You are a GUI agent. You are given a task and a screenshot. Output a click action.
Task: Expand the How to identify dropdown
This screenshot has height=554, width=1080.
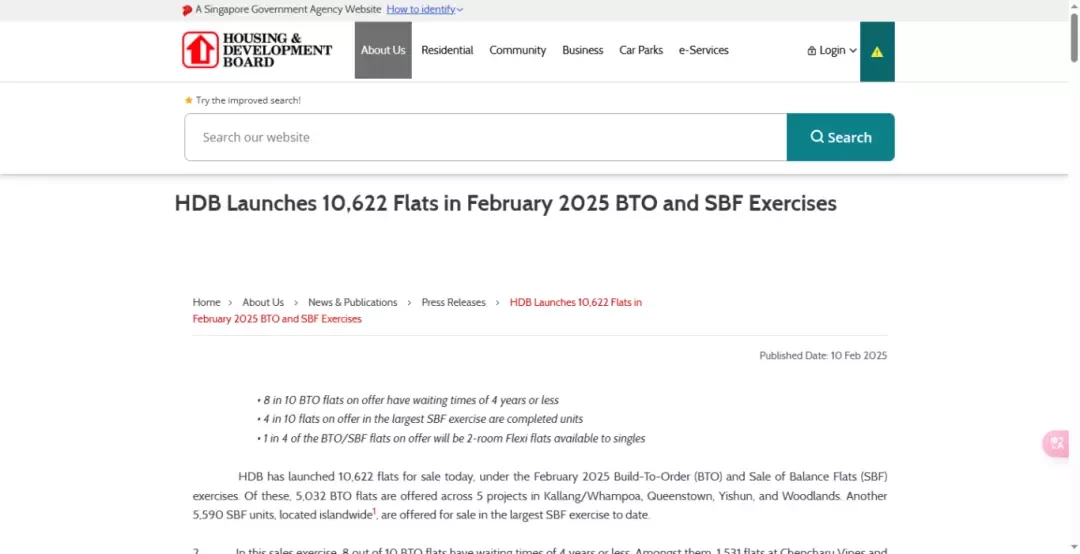[x=425, y=10]
